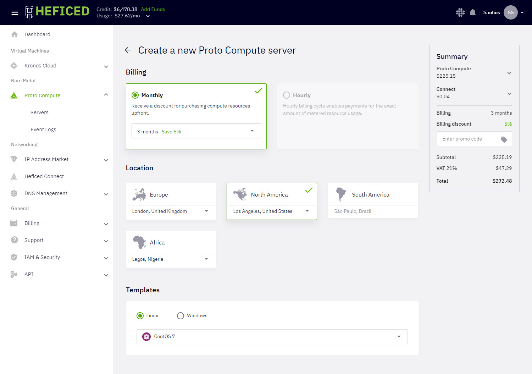Screen dimensions: 532x374
Task: Click the Subtotal amount in Summary
Action: click(x=502, y=157)
